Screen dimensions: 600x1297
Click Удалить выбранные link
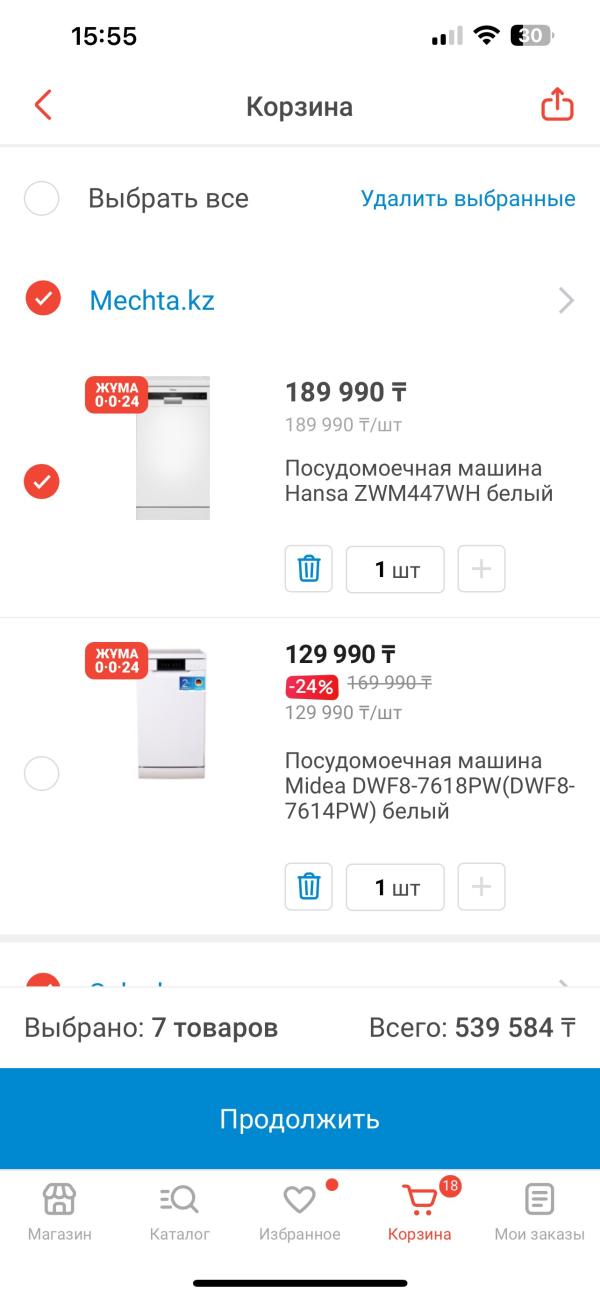tap(468, 198)
